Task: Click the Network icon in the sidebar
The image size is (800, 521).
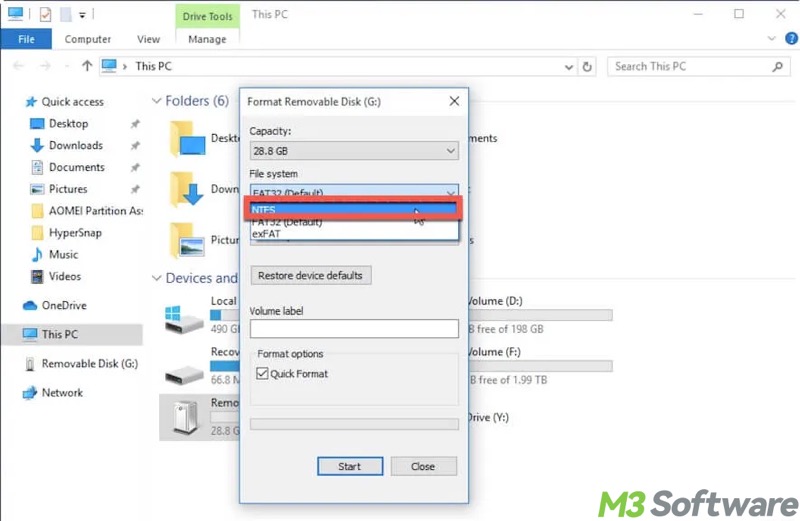Action: point(30,393)
